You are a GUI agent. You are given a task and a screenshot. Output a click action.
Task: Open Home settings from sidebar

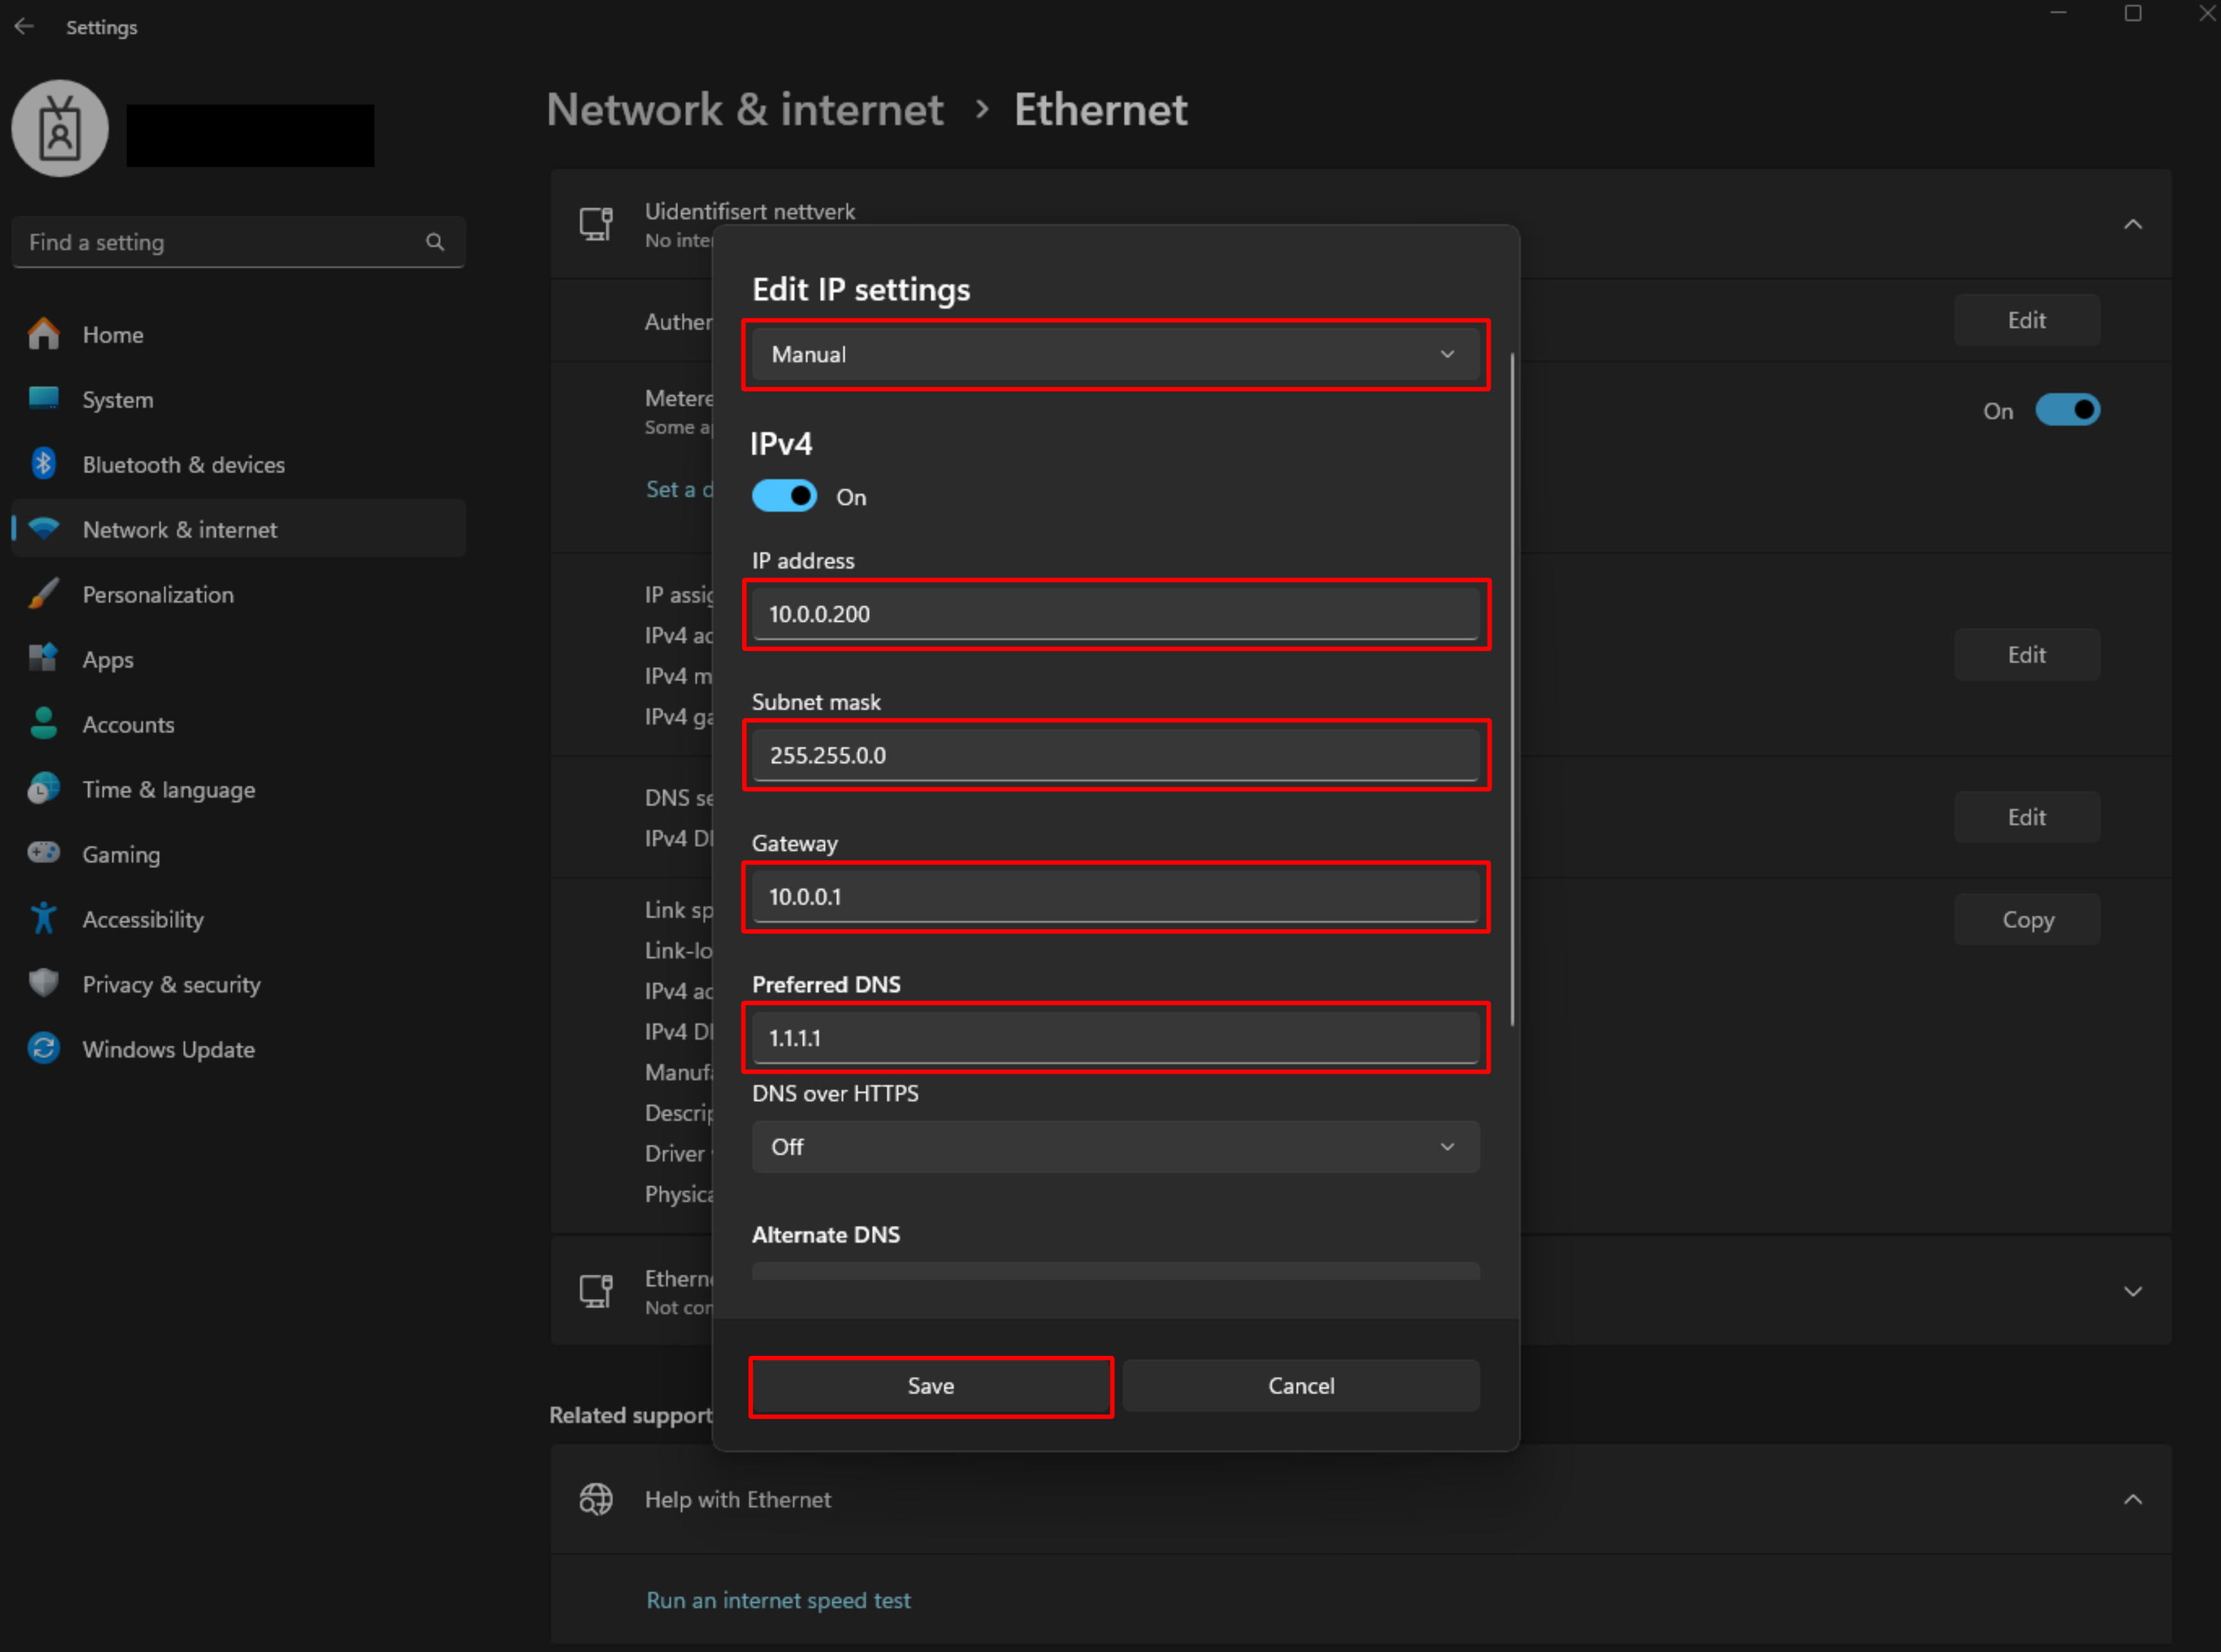[113, 334]
